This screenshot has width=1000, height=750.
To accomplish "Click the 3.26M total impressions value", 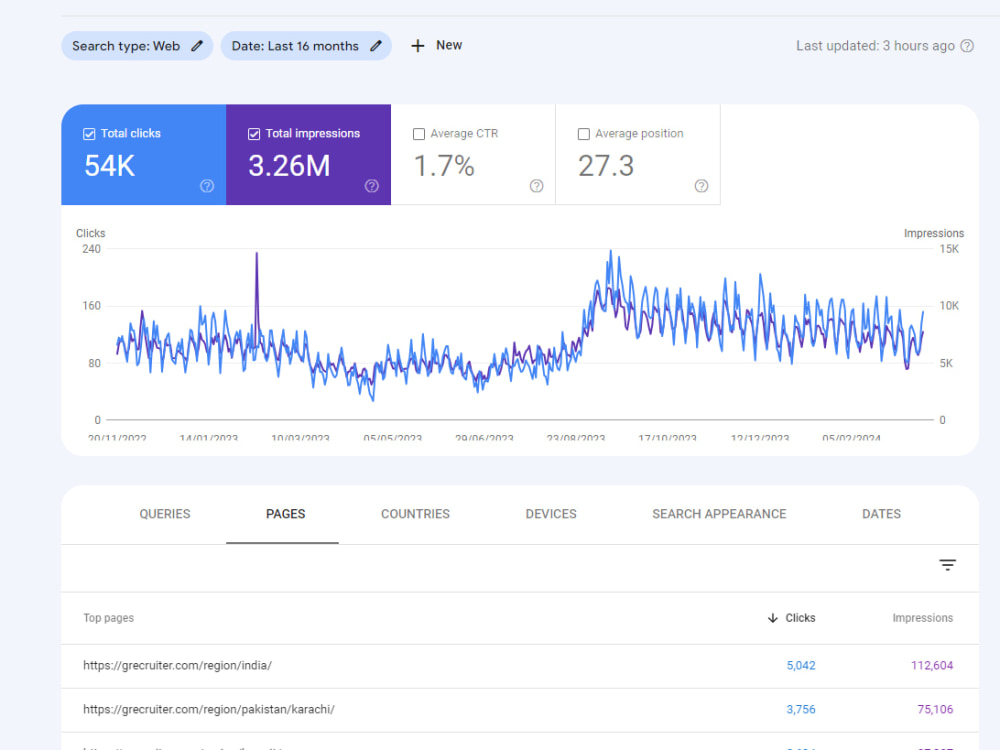I will (x=289, y=166).
